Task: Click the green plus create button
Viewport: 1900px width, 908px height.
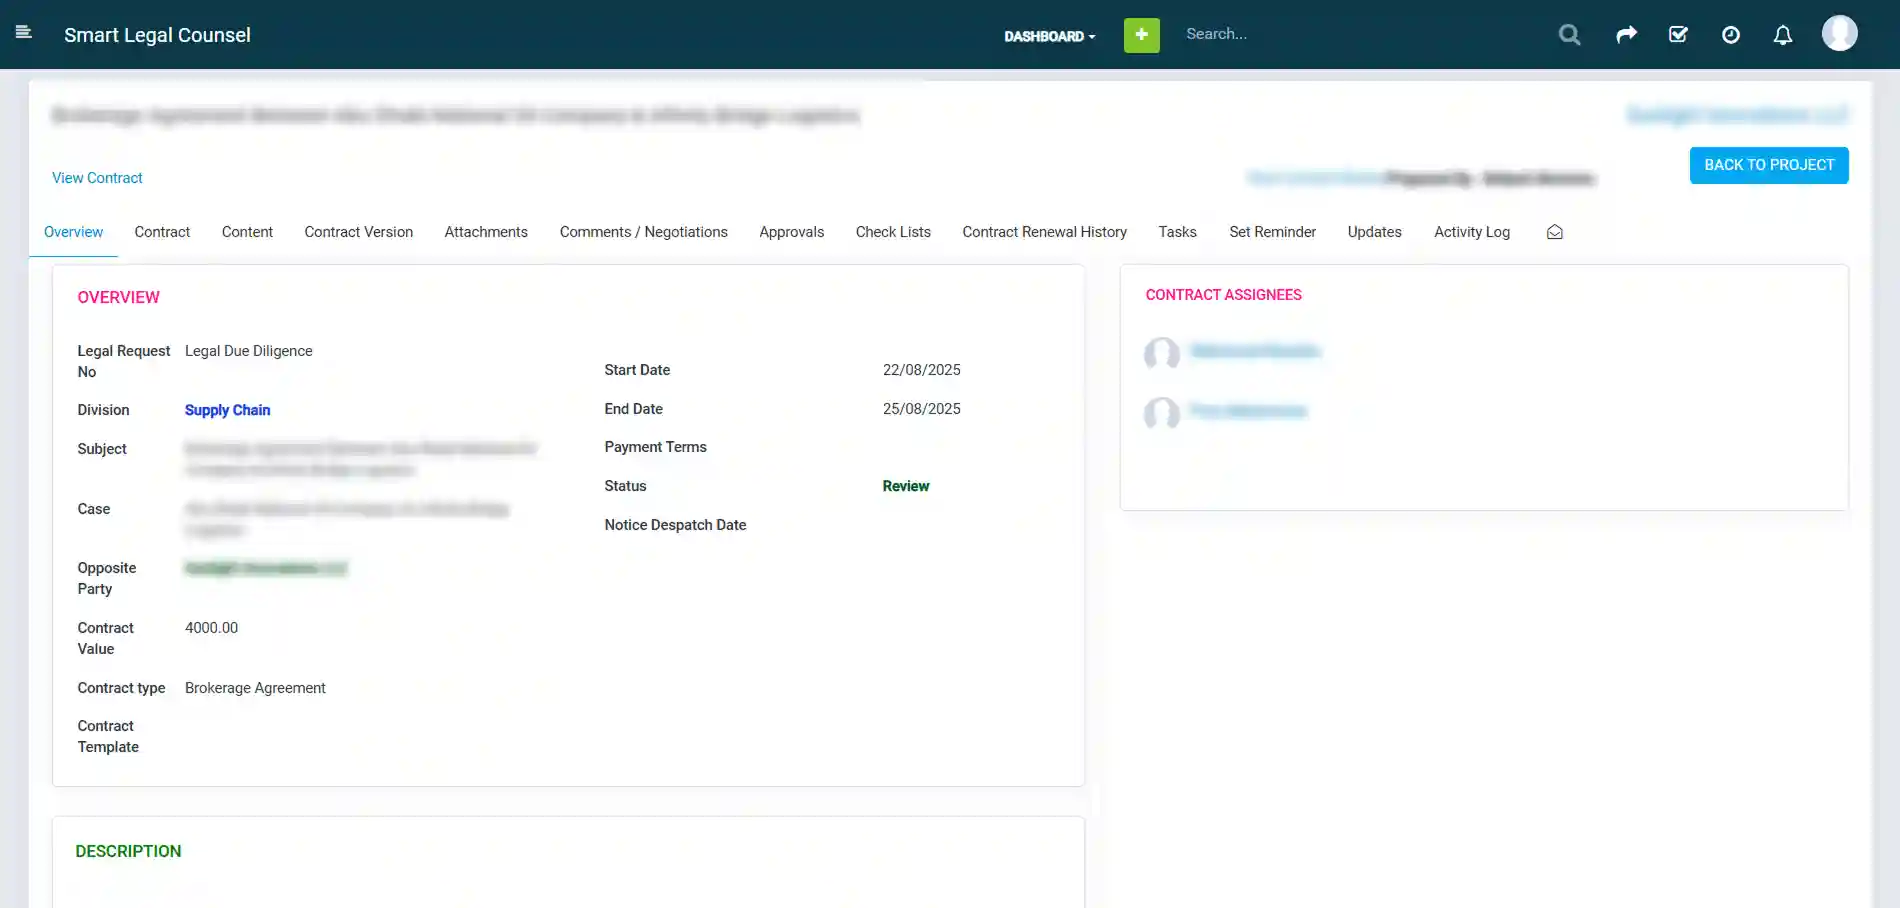Action: (1141, 34)
